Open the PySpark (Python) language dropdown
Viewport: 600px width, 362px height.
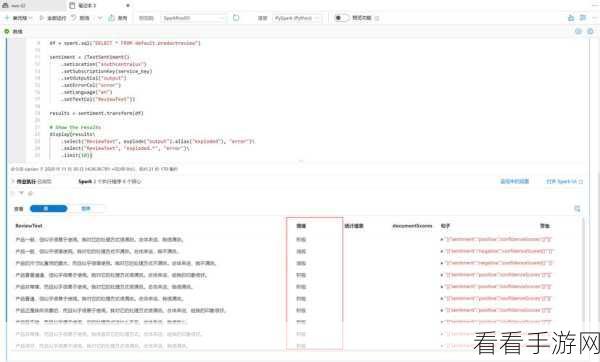[297, 18]
